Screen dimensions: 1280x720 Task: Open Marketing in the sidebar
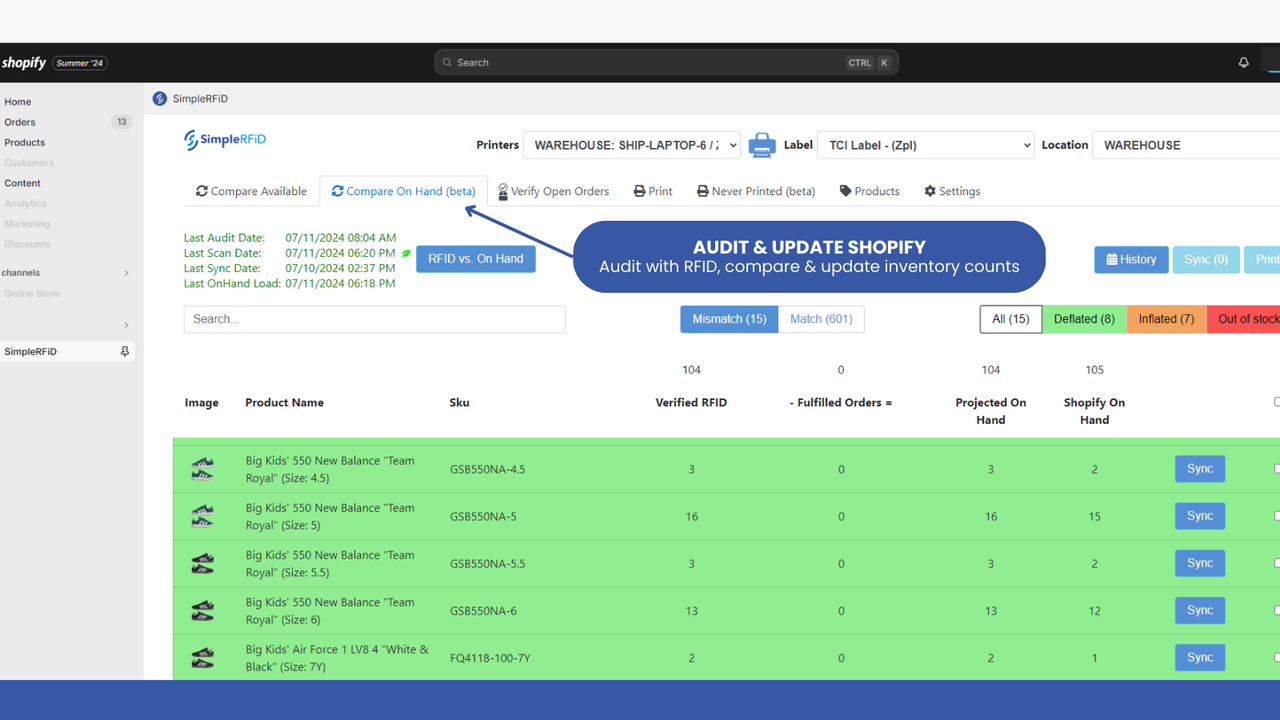[27, 224]
